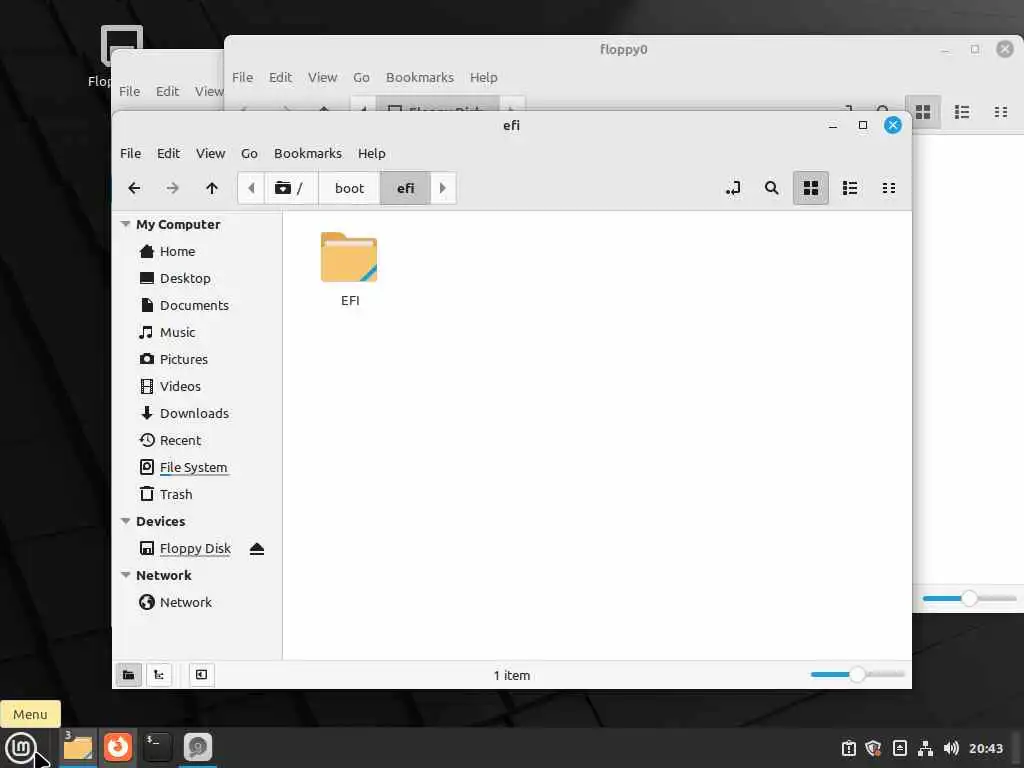The image size is (1024, 768).
Task: Open the clock showing 20:43
Action: click(986, 748)
